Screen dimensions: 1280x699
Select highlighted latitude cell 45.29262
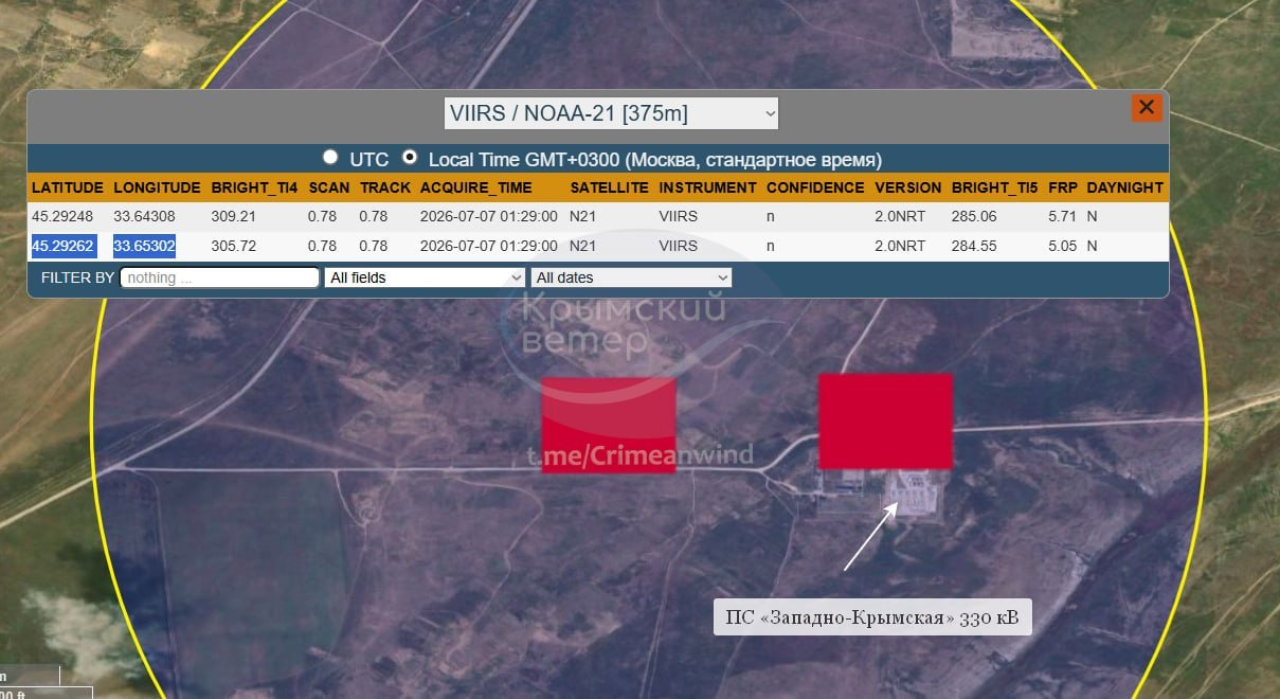pos(63,246)
